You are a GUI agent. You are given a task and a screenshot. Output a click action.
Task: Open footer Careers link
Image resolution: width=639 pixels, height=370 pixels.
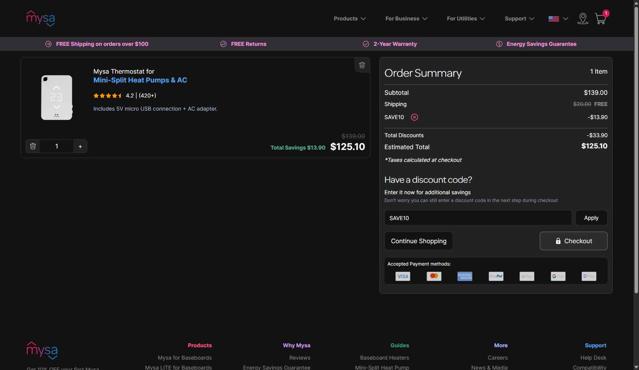(x=498, y=358)
